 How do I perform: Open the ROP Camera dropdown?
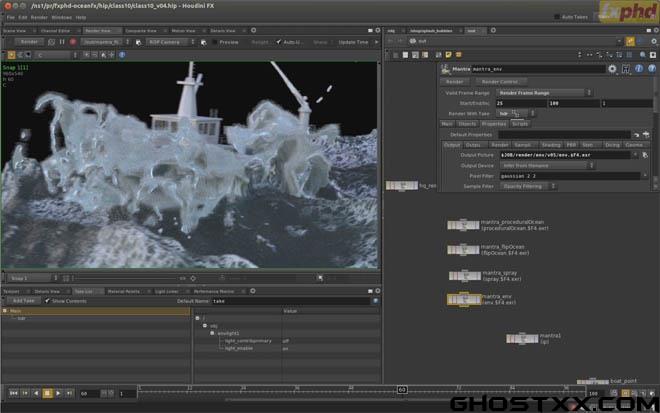click(170, 42)
